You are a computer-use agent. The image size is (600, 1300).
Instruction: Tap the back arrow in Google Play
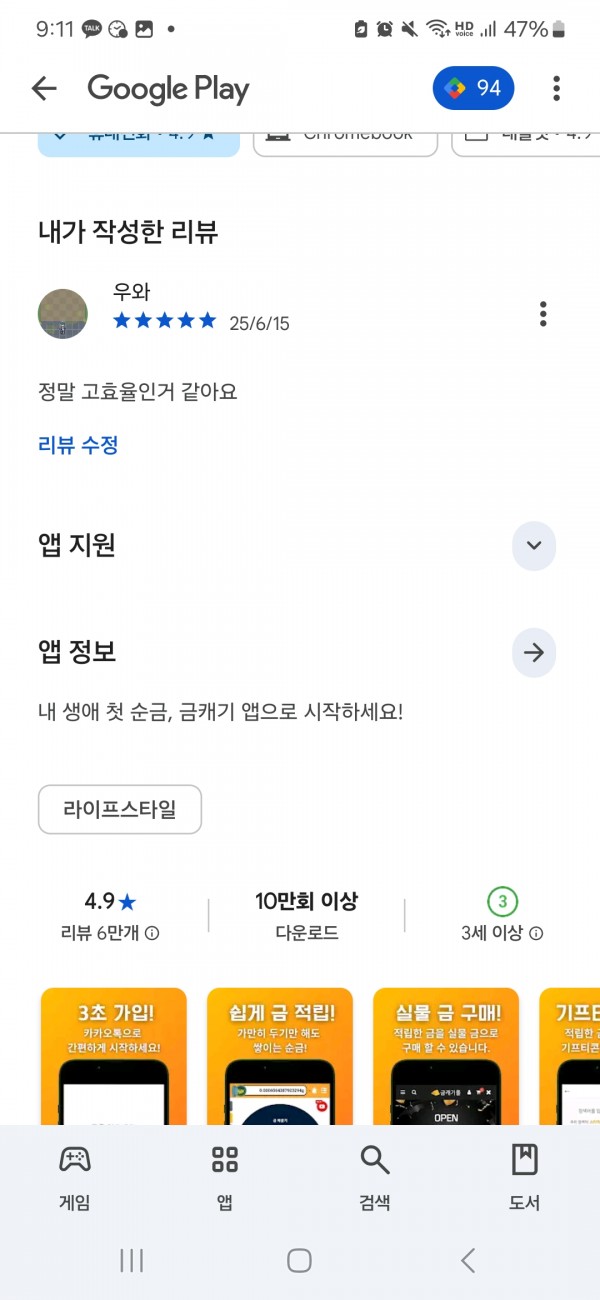pyautogui.click(x=44, y=88)
